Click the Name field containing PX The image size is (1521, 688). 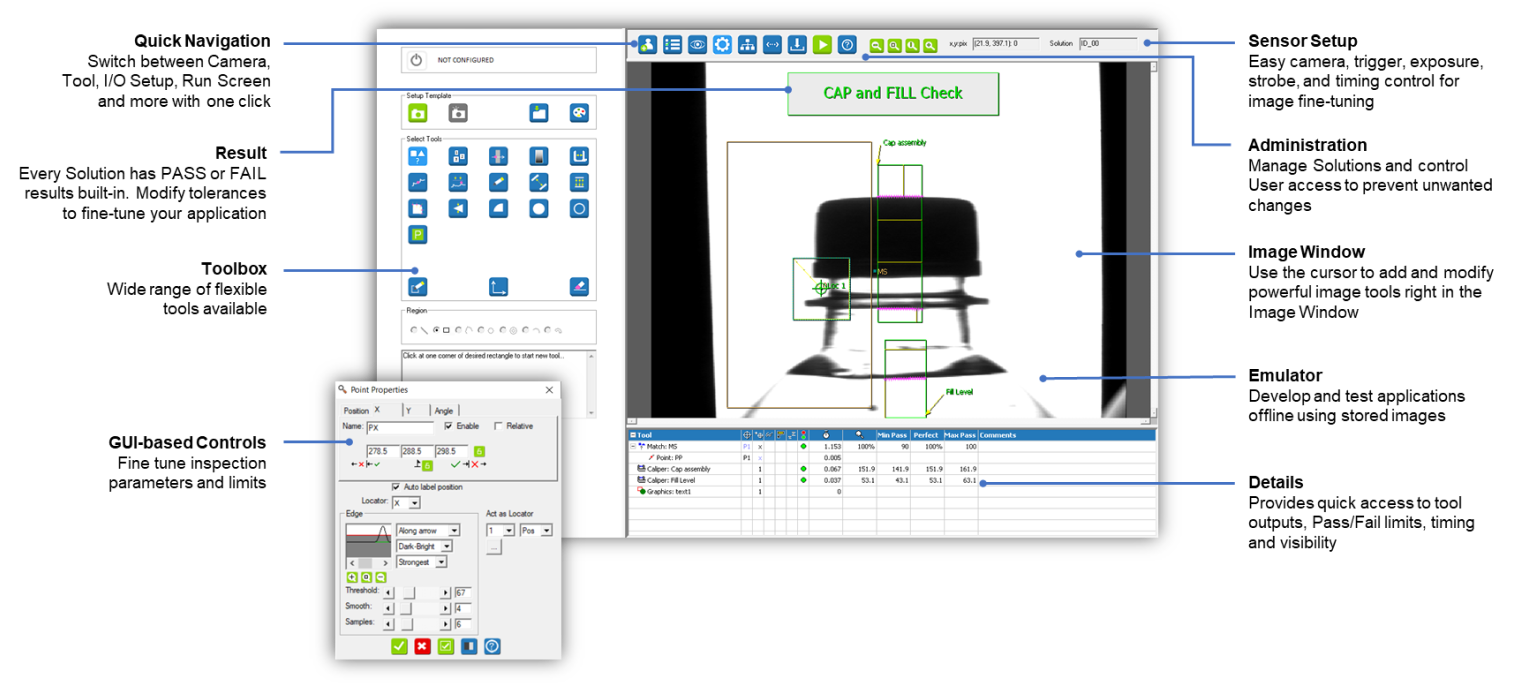click(x=400, y=428)
